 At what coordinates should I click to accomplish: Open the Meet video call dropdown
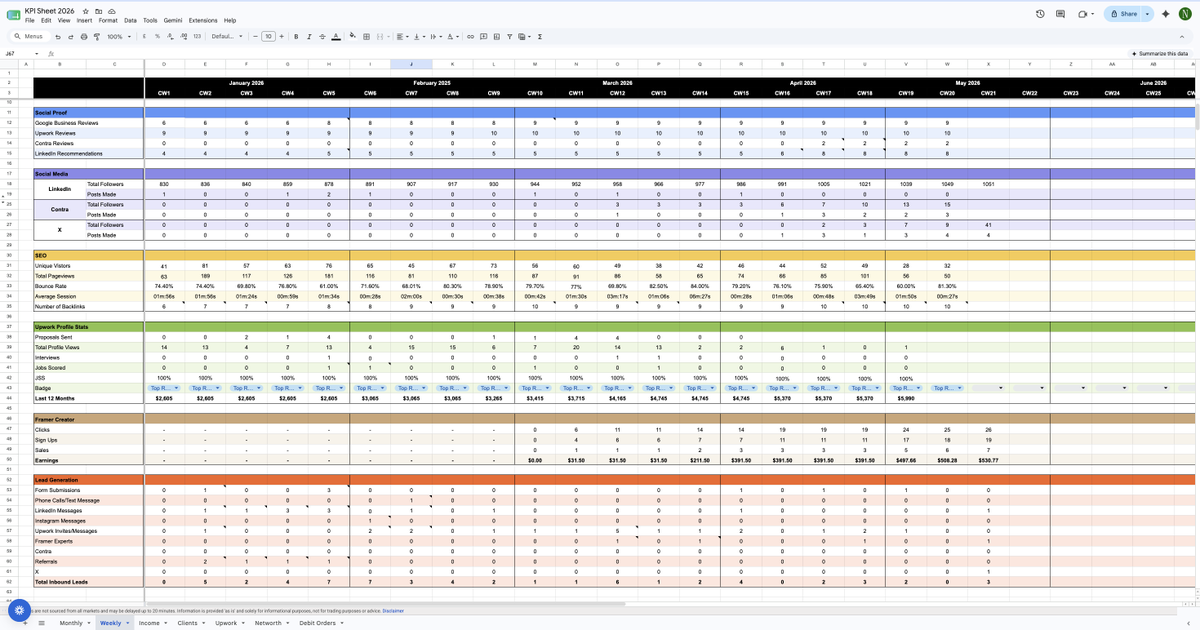pos(1094,14)
